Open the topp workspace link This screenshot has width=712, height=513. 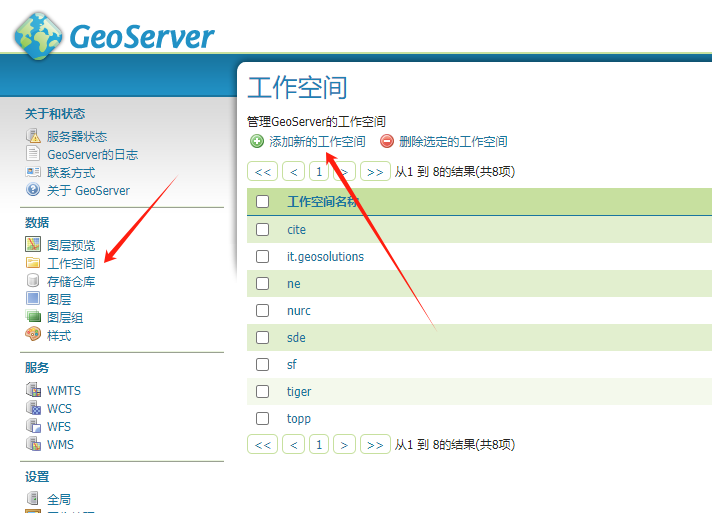click(x=299, y=419)
